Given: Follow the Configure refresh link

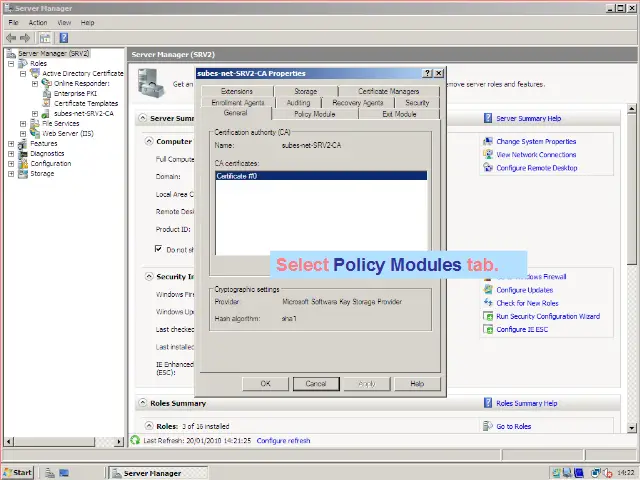Looking at the screenshot, I should coord(283,441).
